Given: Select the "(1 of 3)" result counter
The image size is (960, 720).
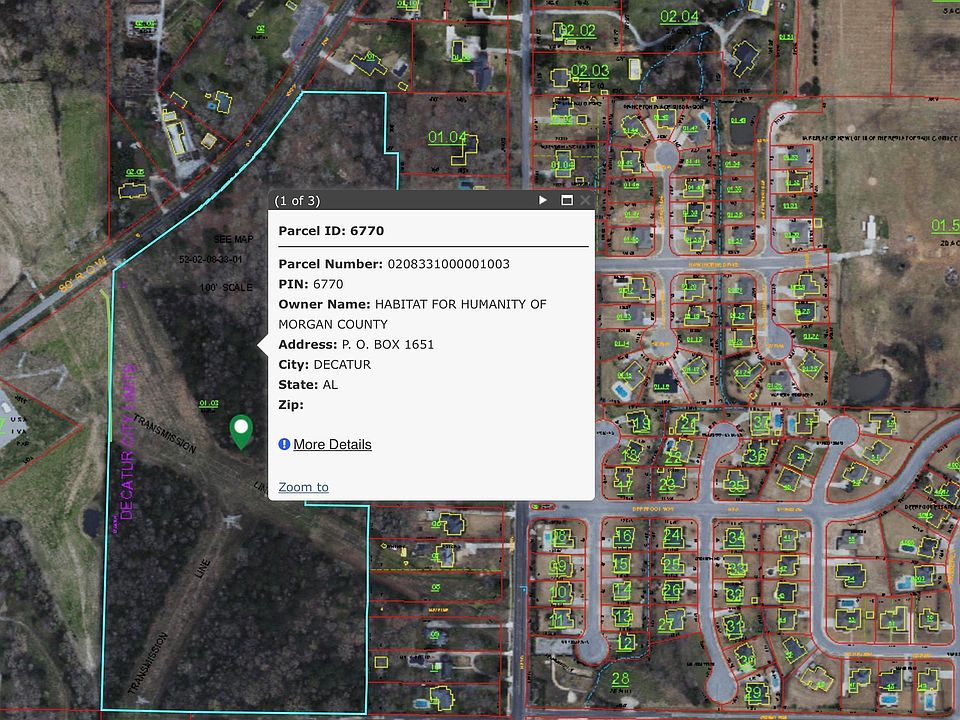Looking at the screenshot, I should point(298,201).
